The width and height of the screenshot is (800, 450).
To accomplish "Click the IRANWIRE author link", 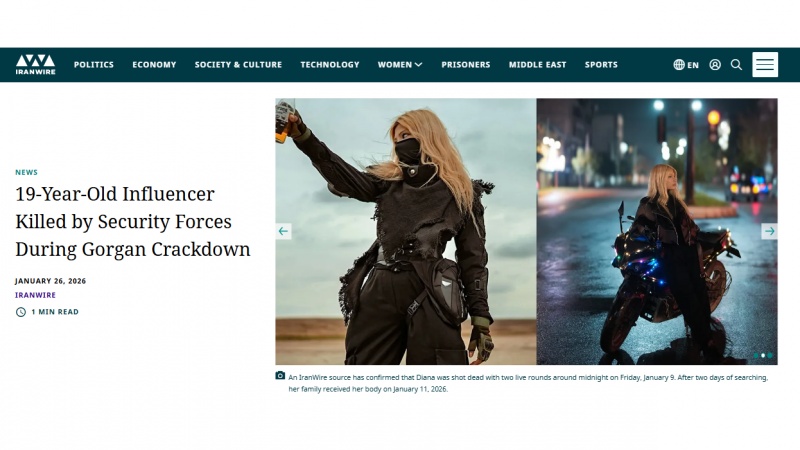I will (x=35, y=295).
